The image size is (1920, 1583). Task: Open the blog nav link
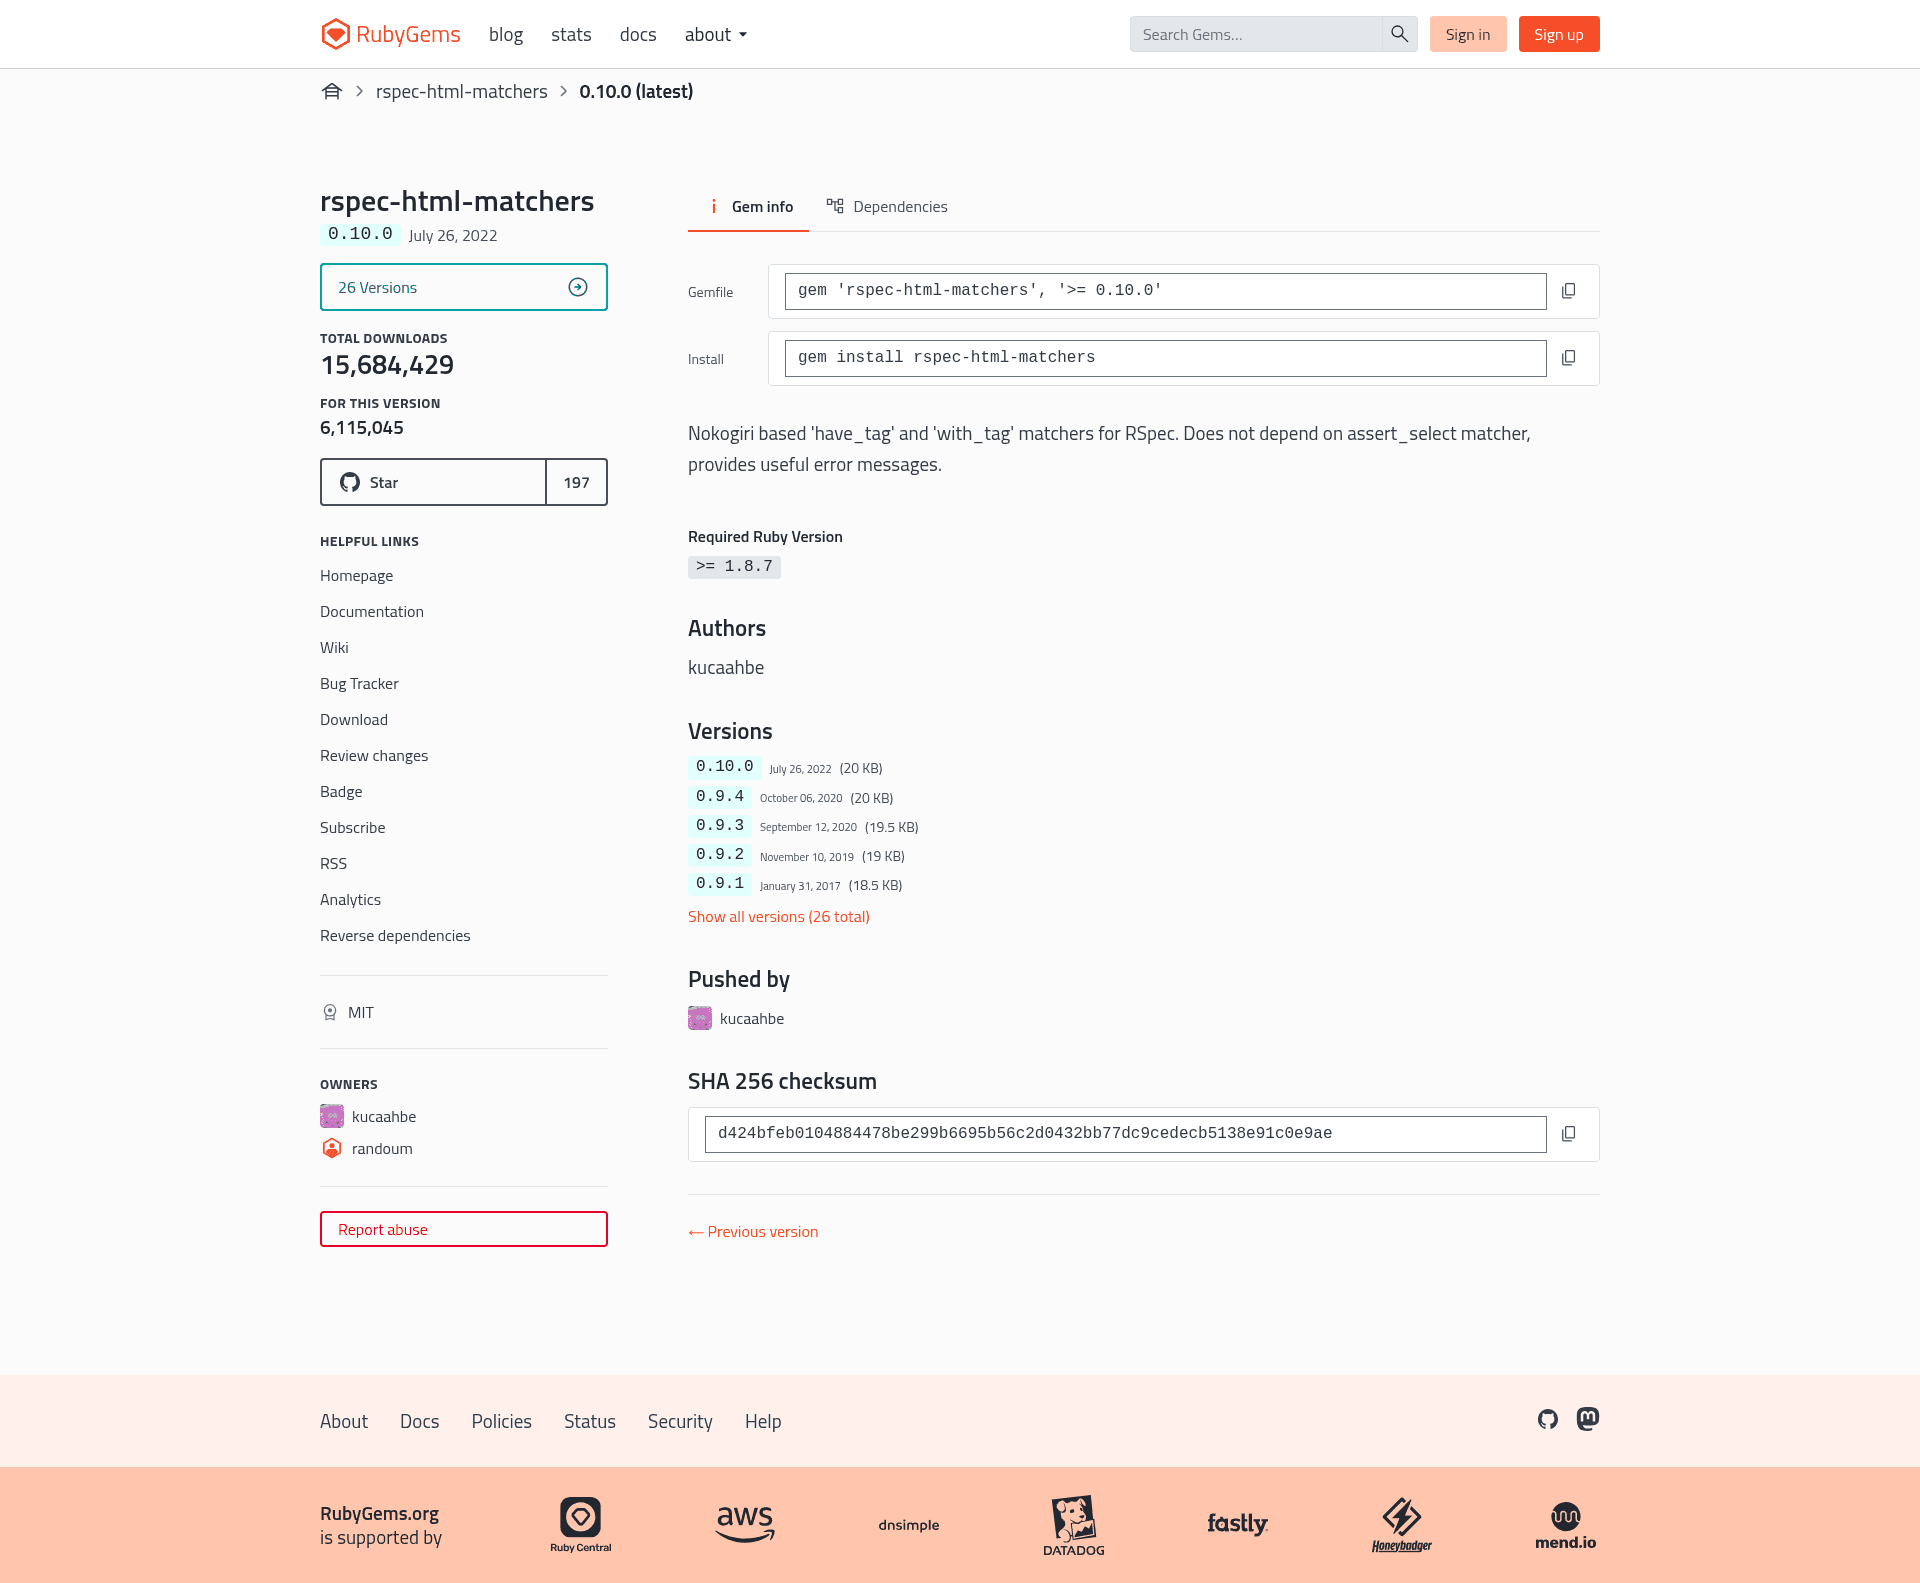click(x=506, y=34)
